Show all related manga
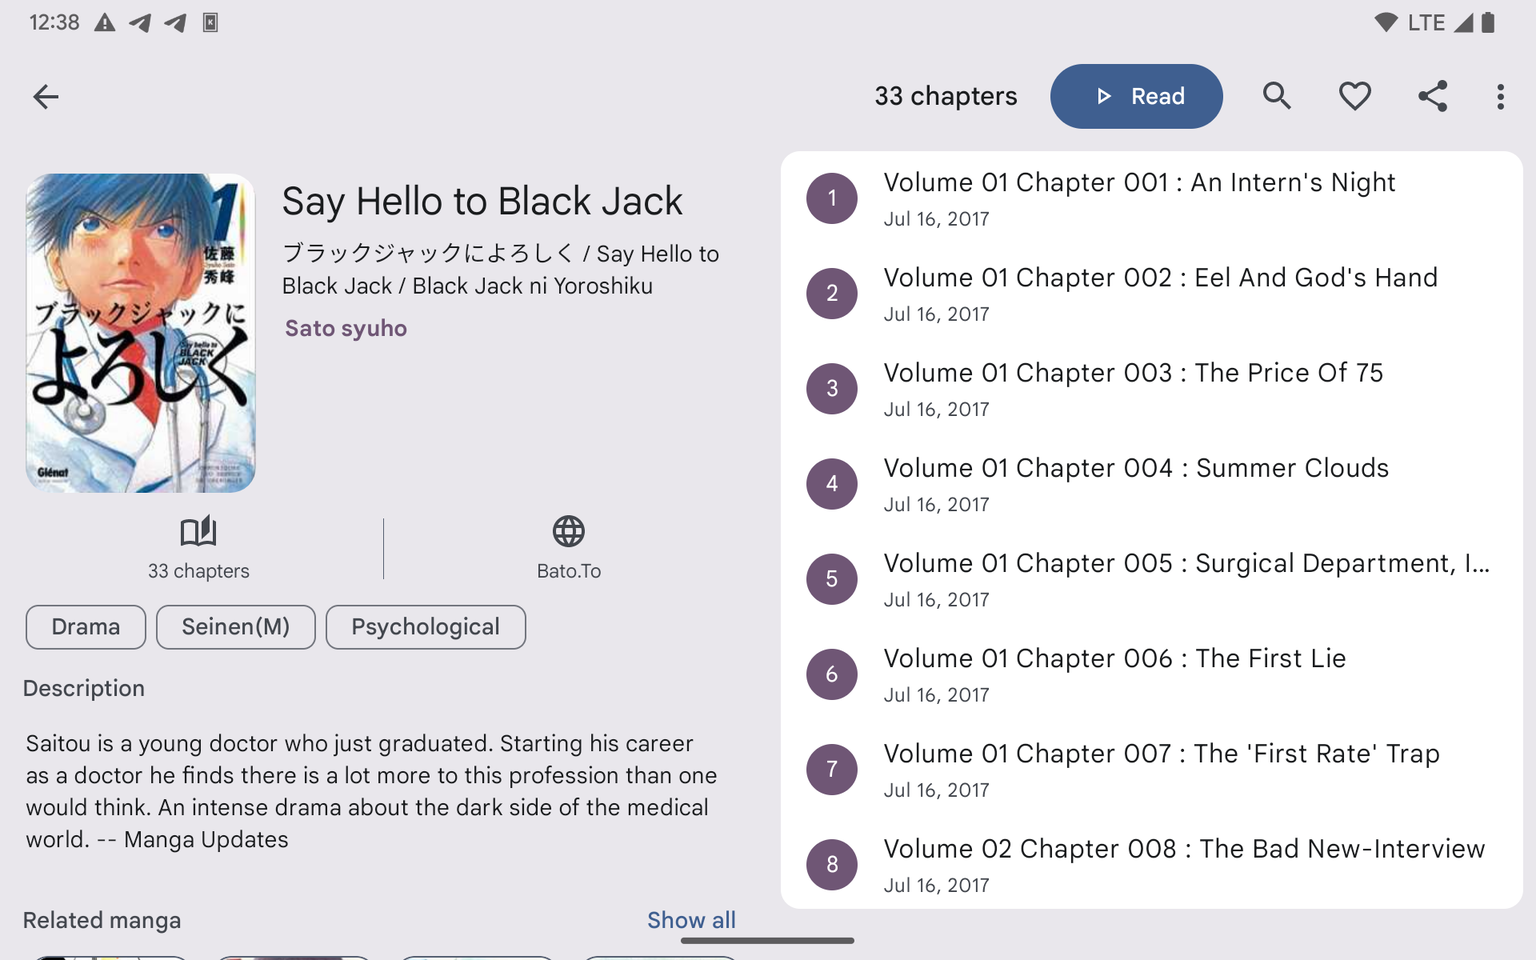 691,920
